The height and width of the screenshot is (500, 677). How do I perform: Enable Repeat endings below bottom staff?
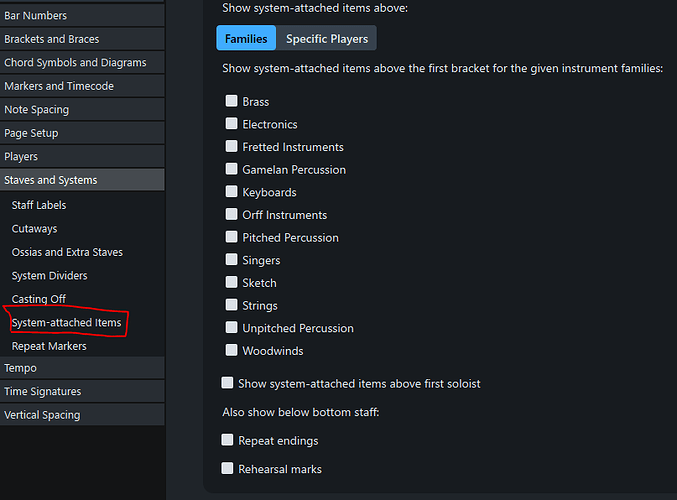(228, 440)
